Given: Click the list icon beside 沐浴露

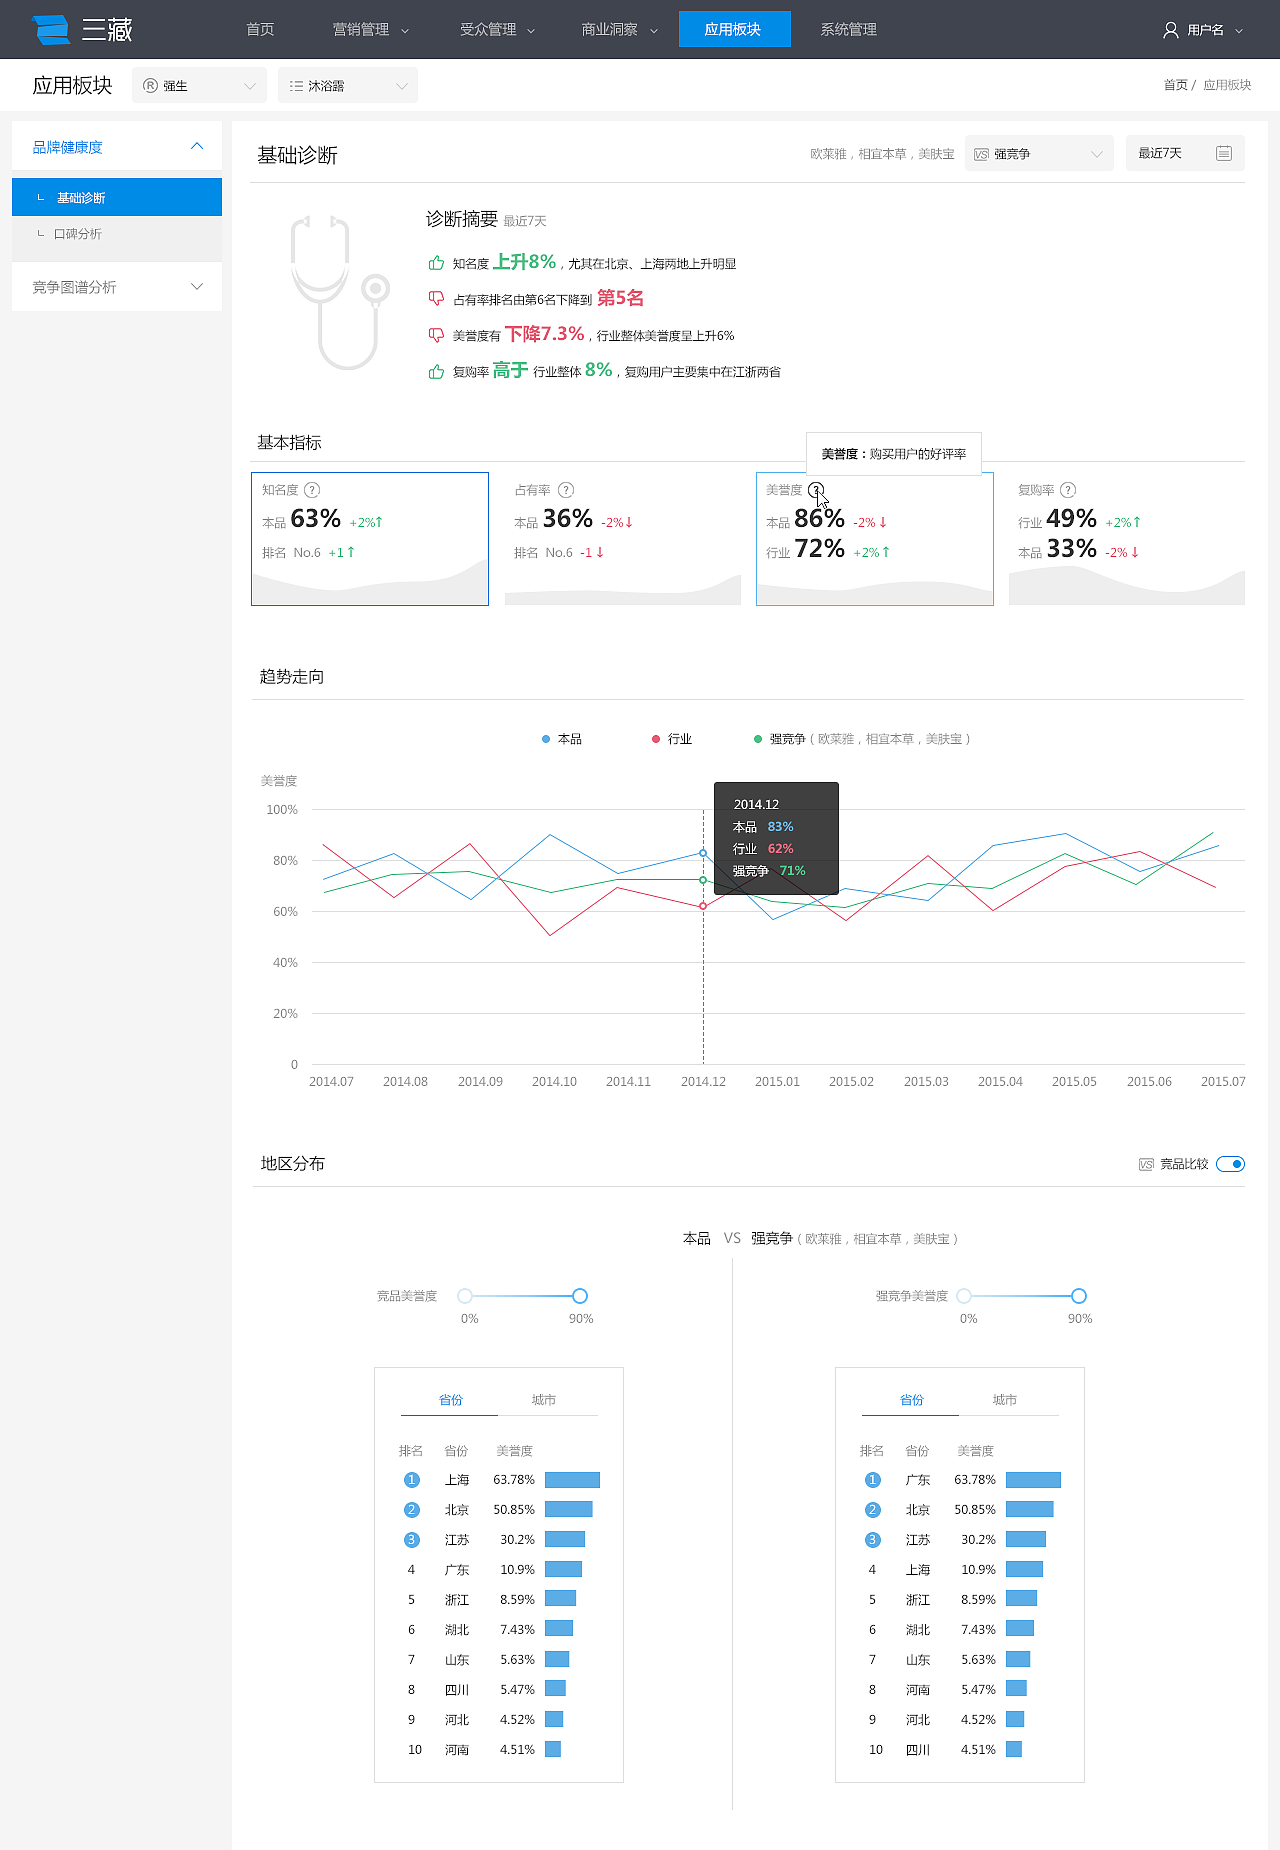Looking at the screenshot, I should point(296,86).
